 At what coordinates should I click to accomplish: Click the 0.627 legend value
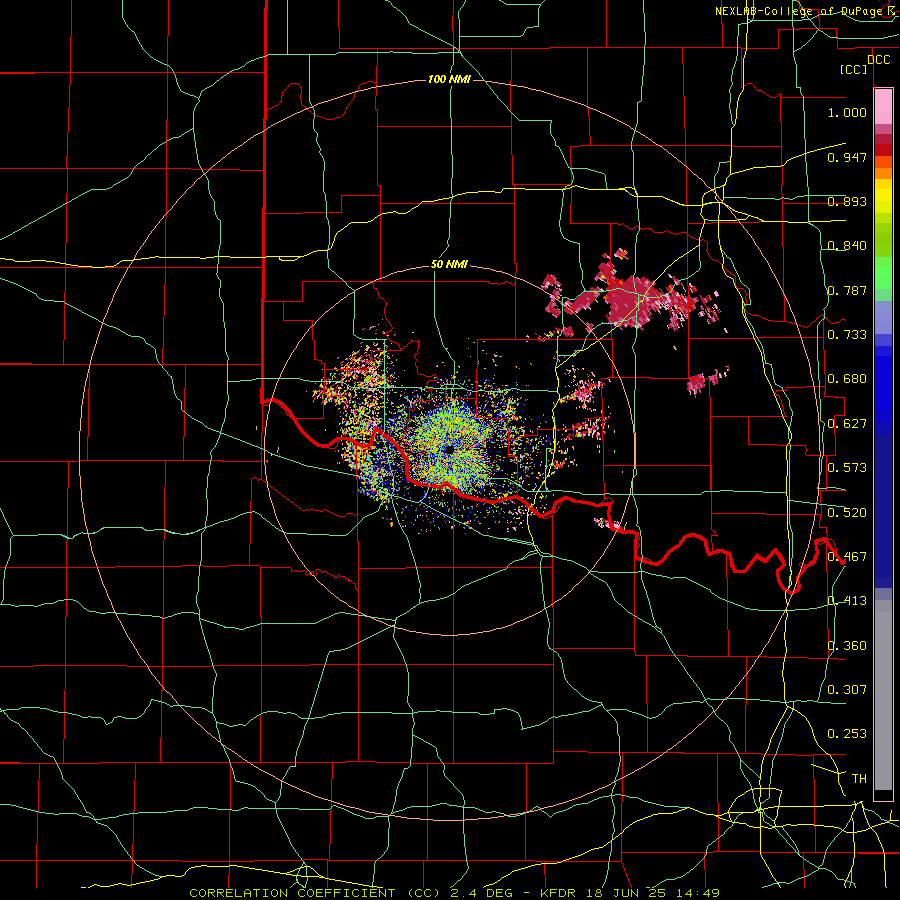(x=847, y=424)
